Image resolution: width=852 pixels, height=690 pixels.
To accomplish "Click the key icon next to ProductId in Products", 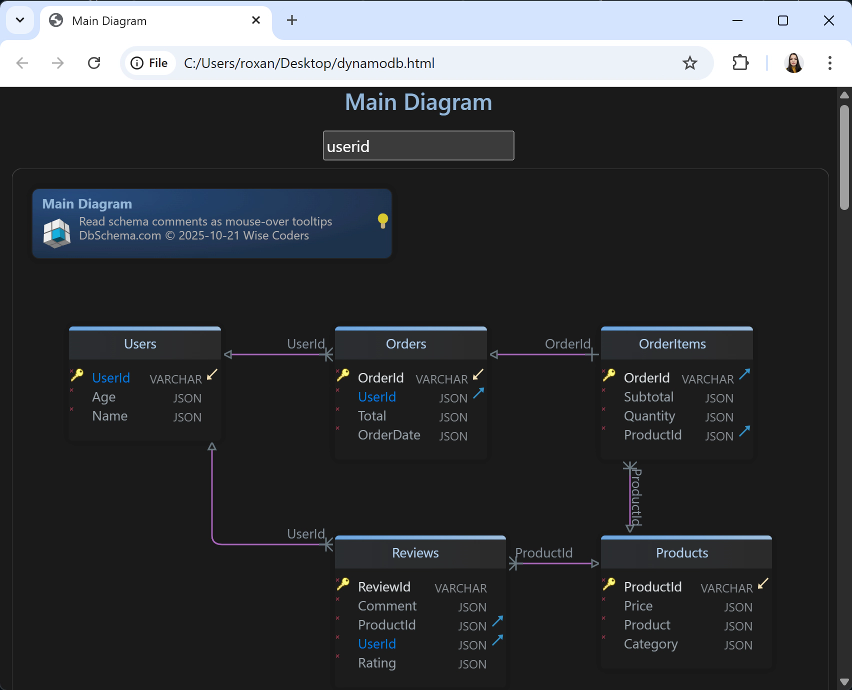I will (609, 585).
